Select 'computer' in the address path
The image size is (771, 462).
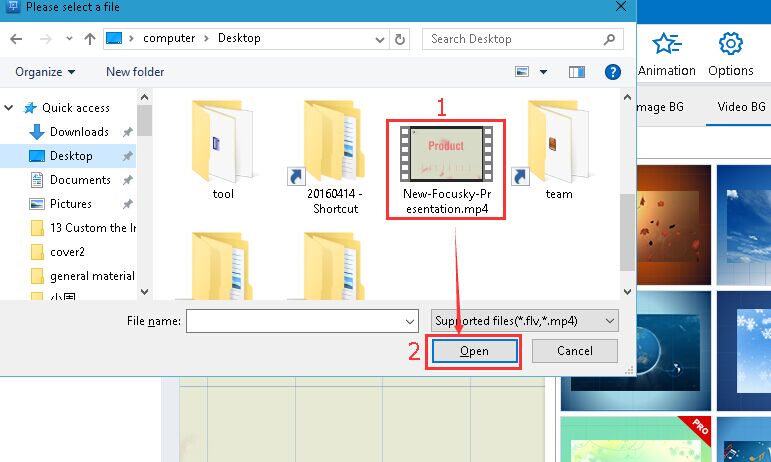coord(169,38)
